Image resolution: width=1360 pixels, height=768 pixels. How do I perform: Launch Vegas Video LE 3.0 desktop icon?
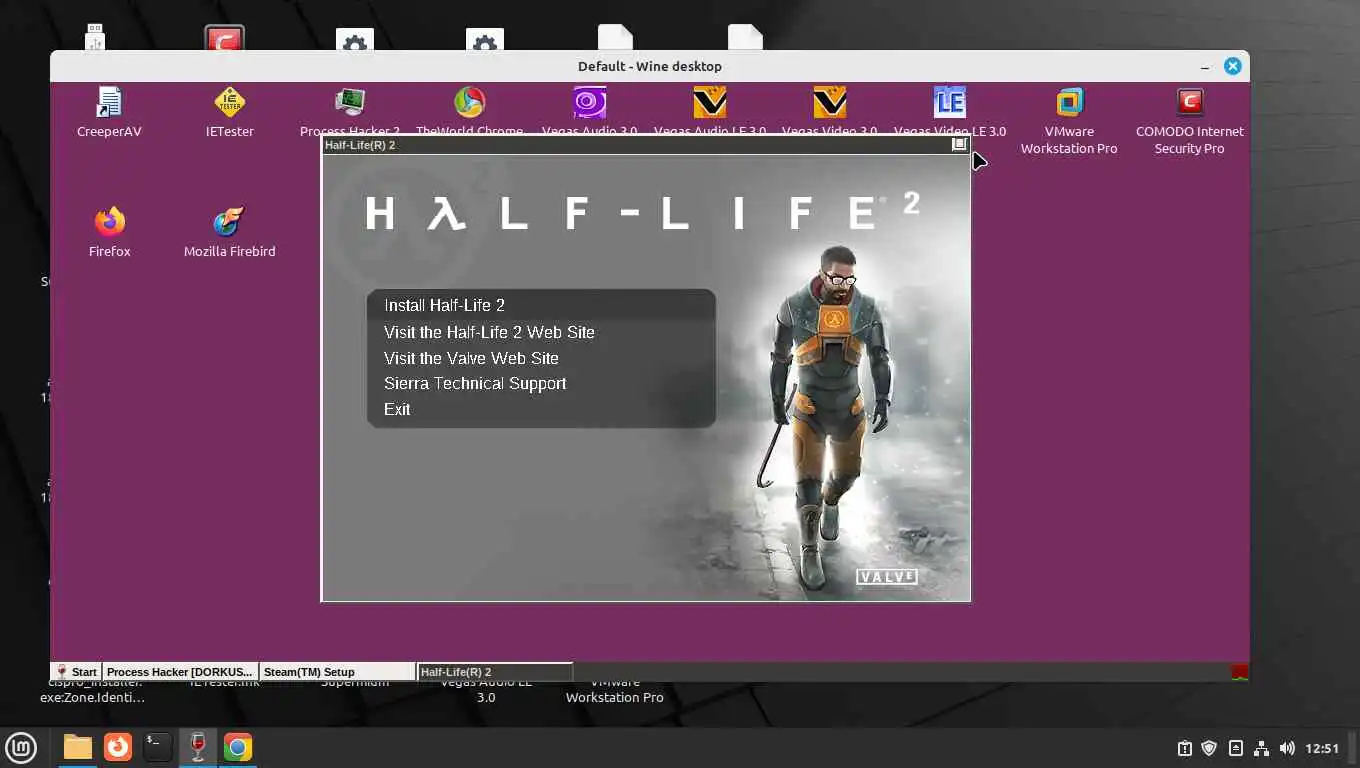(x=949, y=112)
